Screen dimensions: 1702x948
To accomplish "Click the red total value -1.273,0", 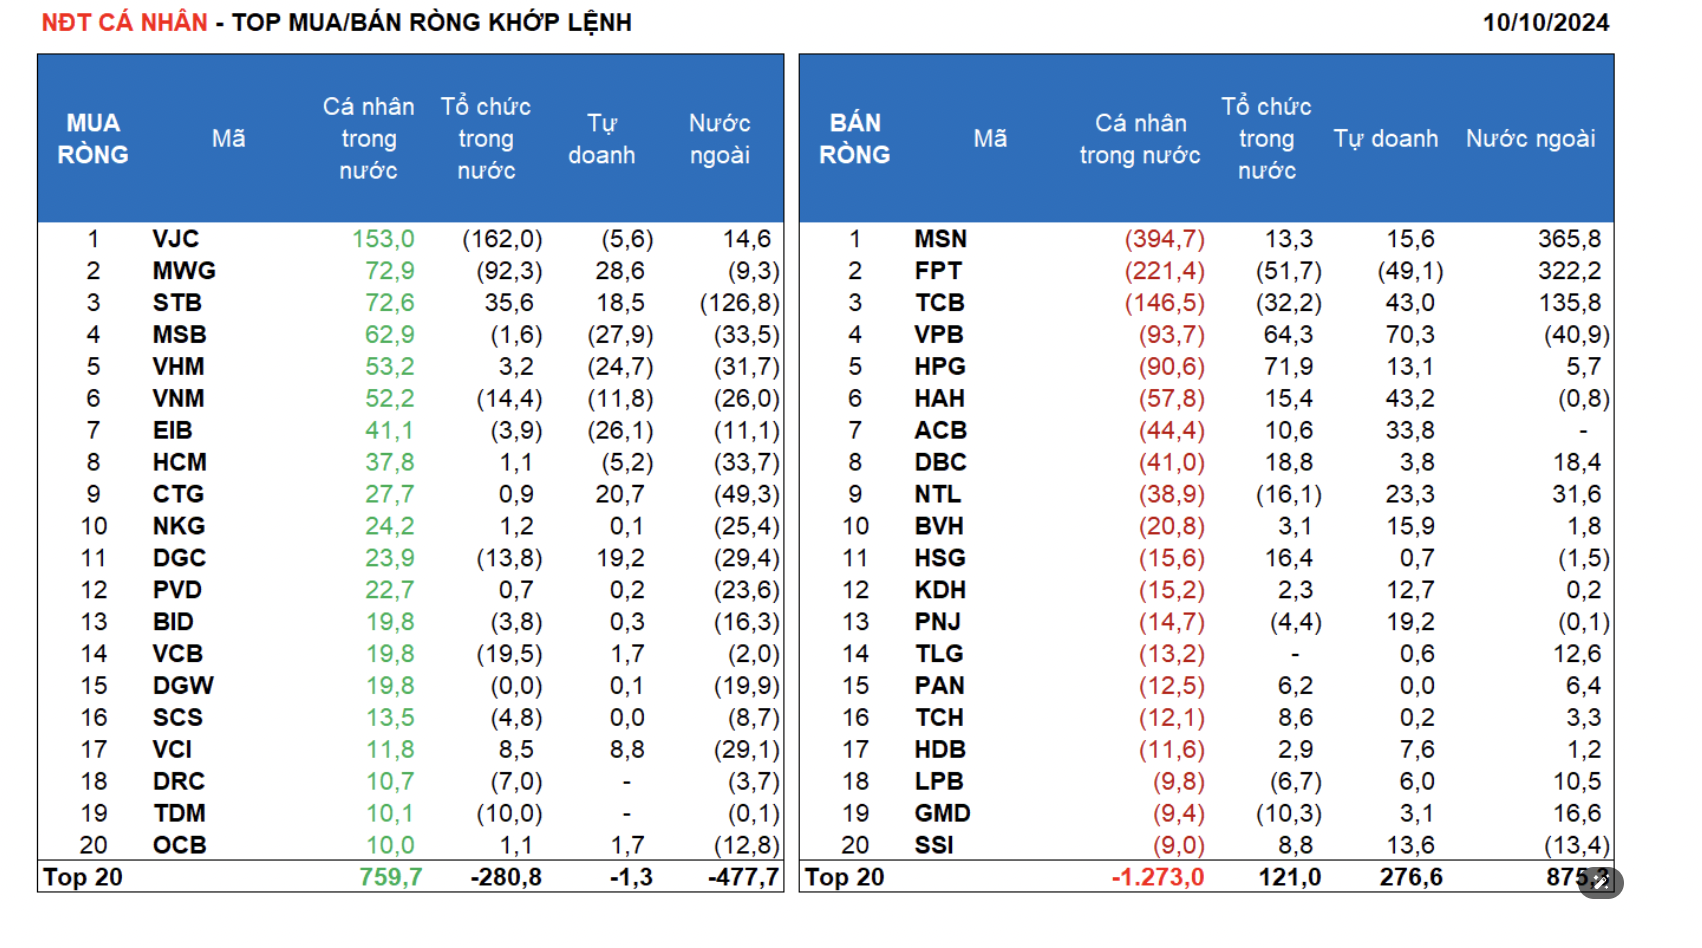I will click(1158, 877).
